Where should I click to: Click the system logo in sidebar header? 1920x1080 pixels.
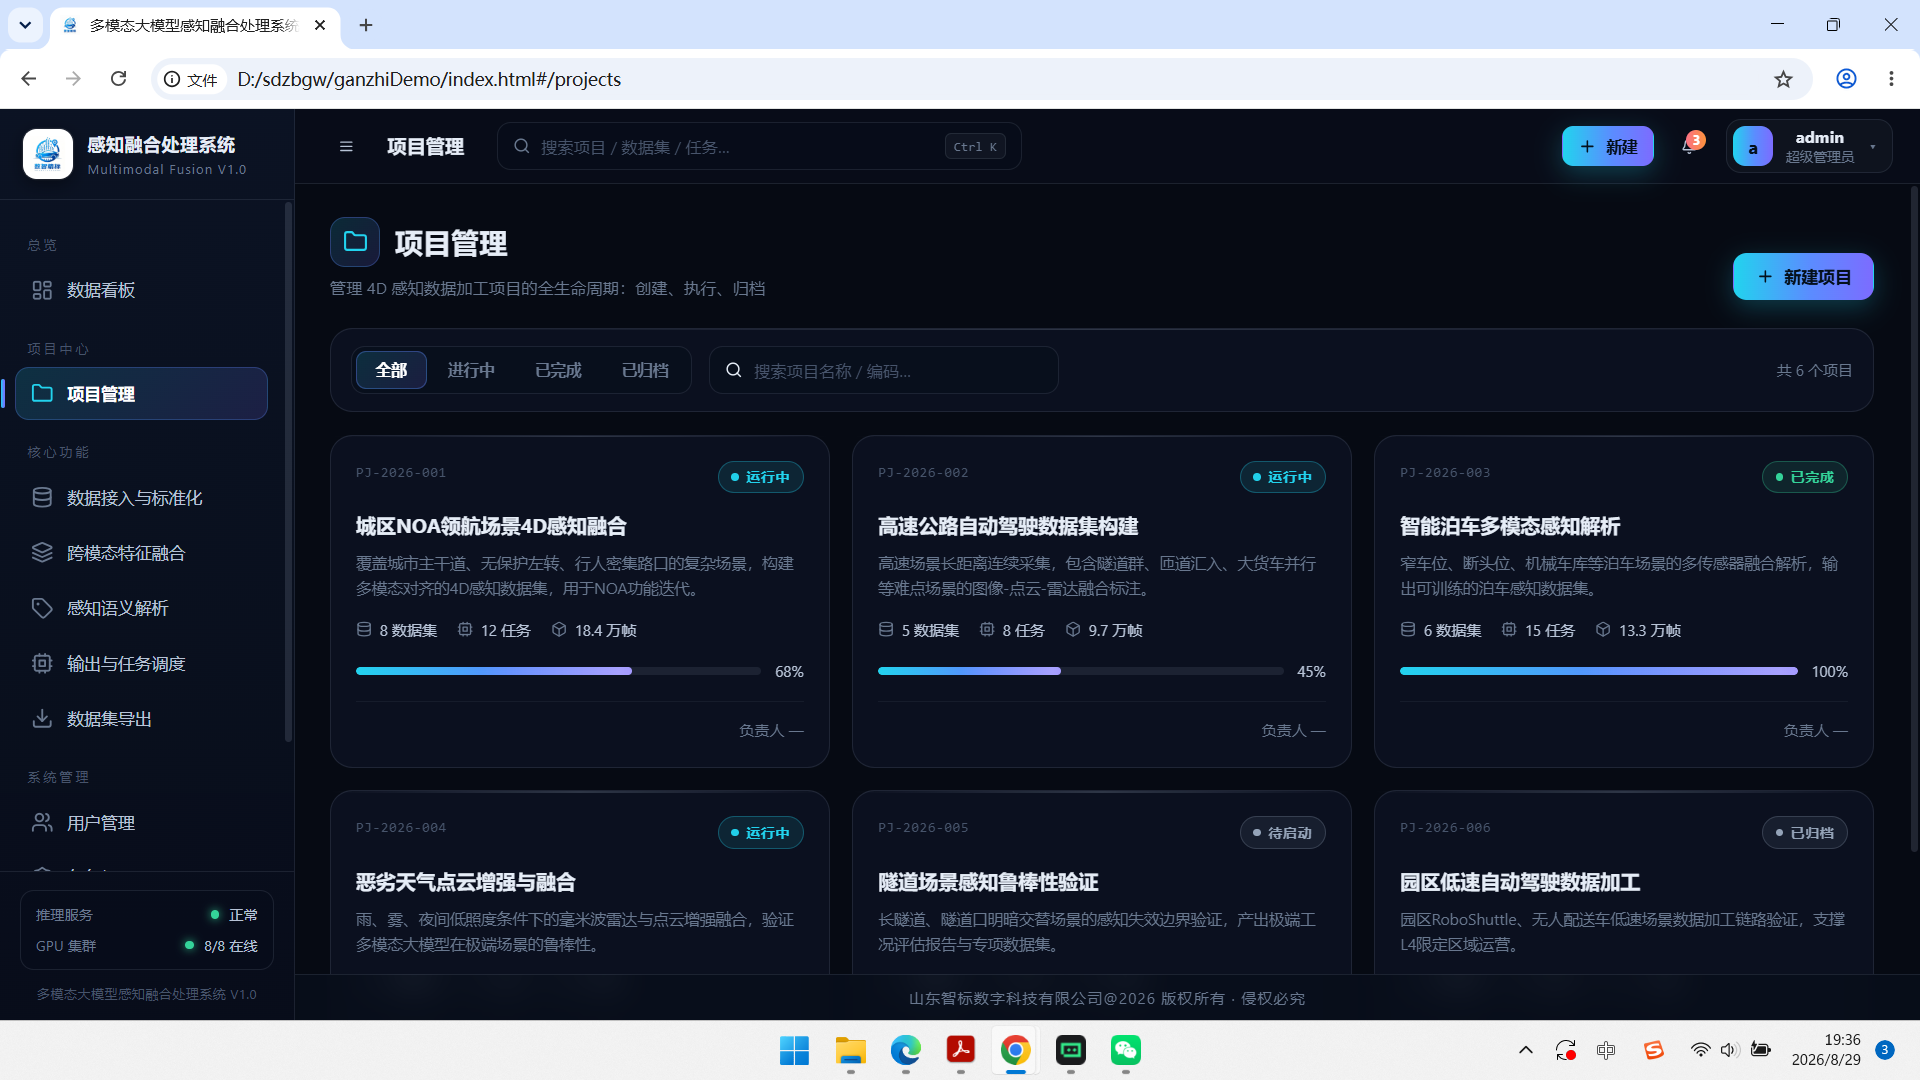(x=48, y=154)
